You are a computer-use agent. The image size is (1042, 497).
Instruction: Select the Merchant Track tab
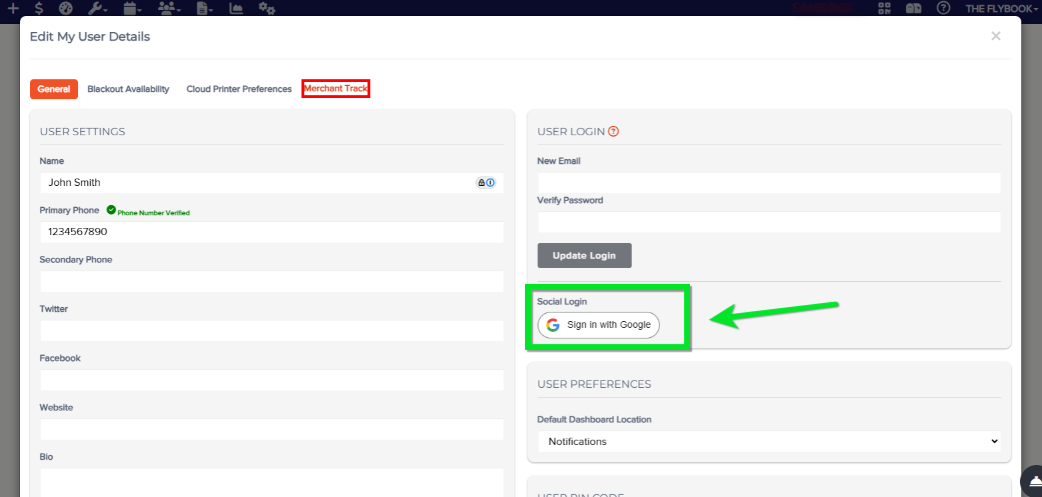(336, 88)
